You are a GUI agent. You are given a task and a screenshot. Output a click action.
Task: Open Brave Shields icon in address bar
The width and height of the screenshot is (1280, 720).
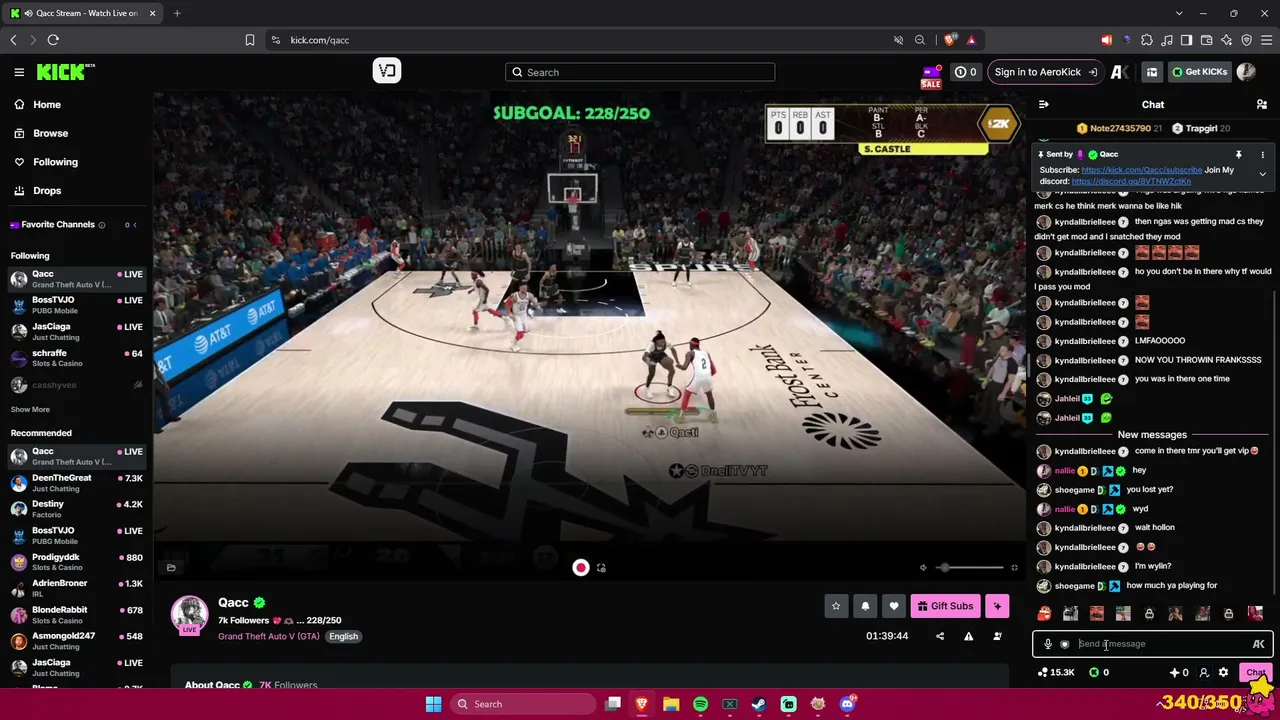click(x=949, y=40)
